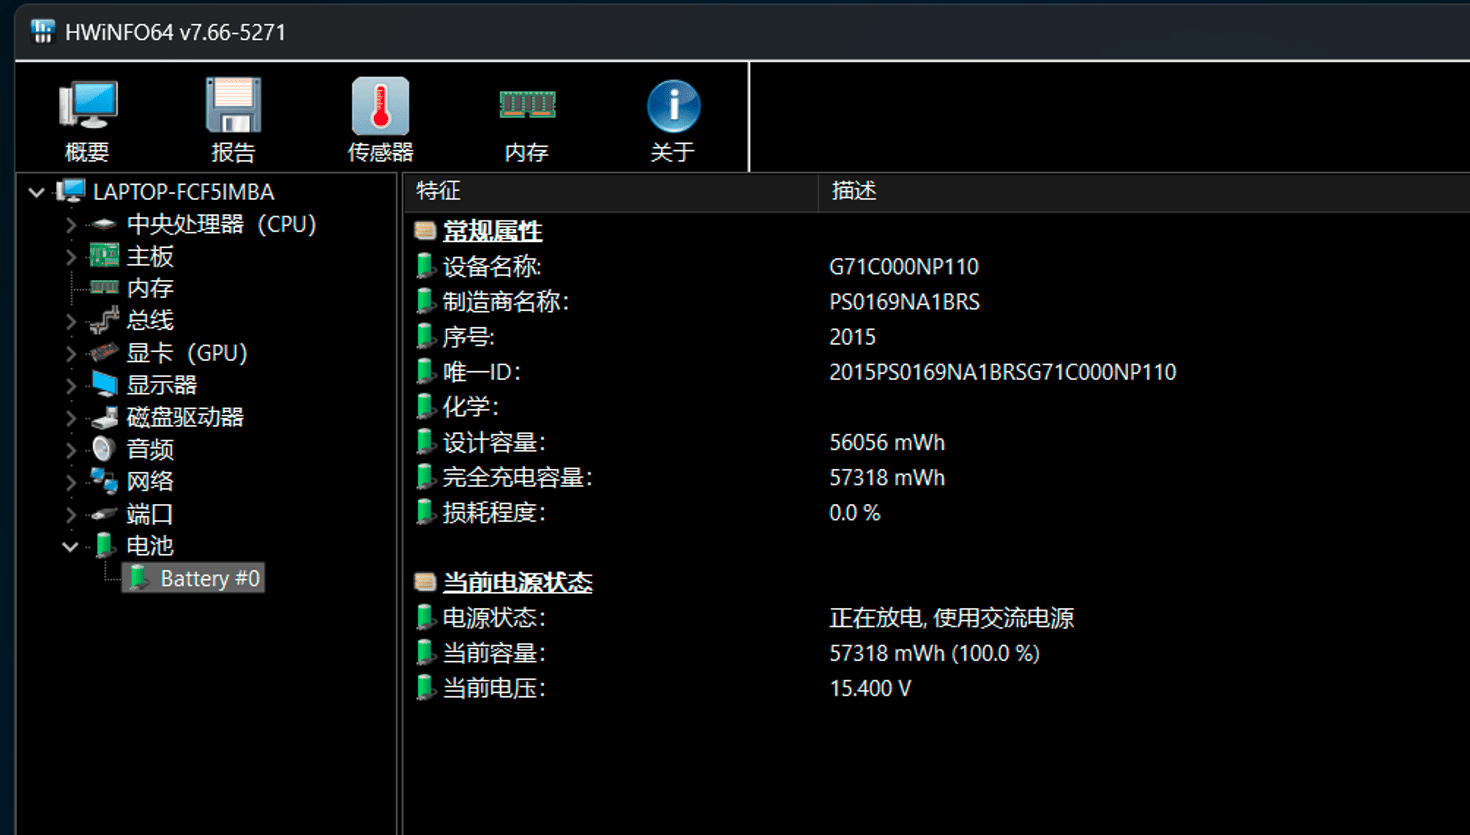1470x835 pixels.
Task: Collapse the 电池 battery branch
Action: 70,546
